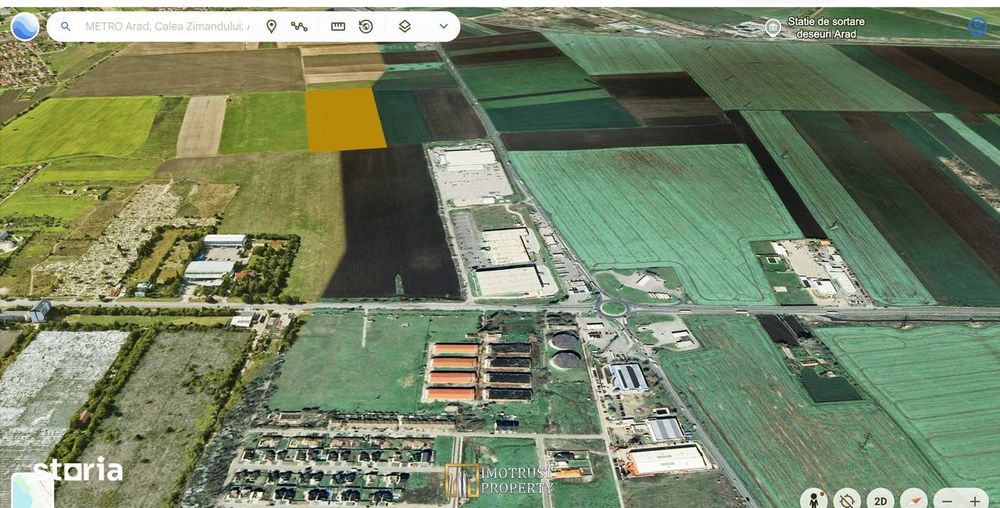Open Statie de sortare deseuri Arad label
The height and width of the screenshot is (508, 1000).
pos(826,27)
